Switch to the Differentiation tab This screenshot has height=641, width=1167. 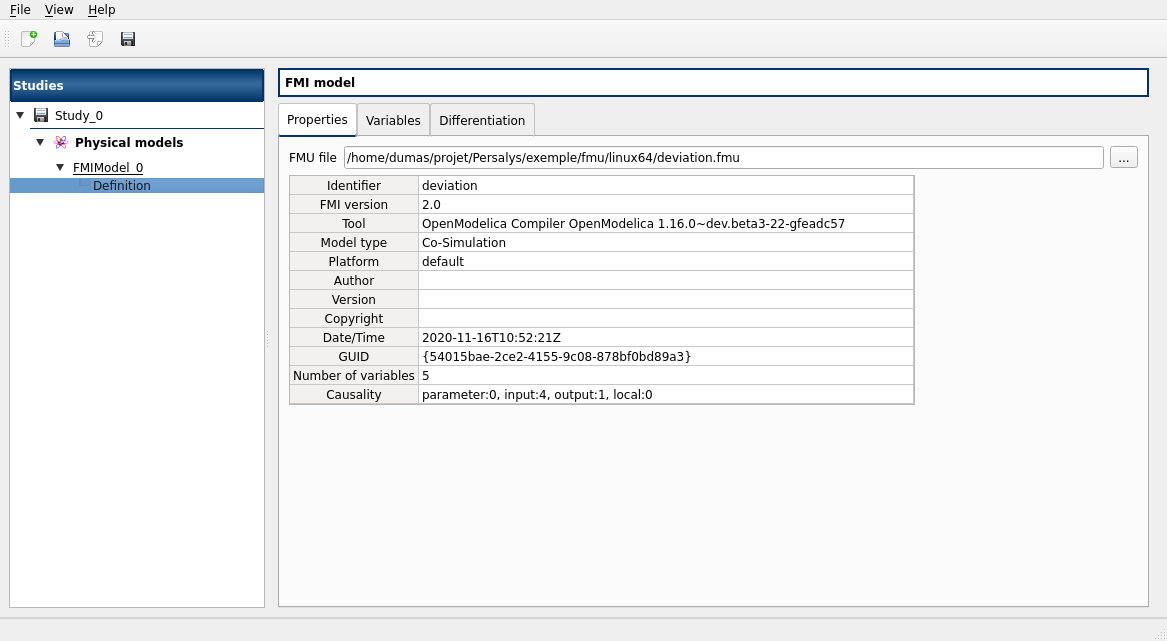click(x=482, y=121)
